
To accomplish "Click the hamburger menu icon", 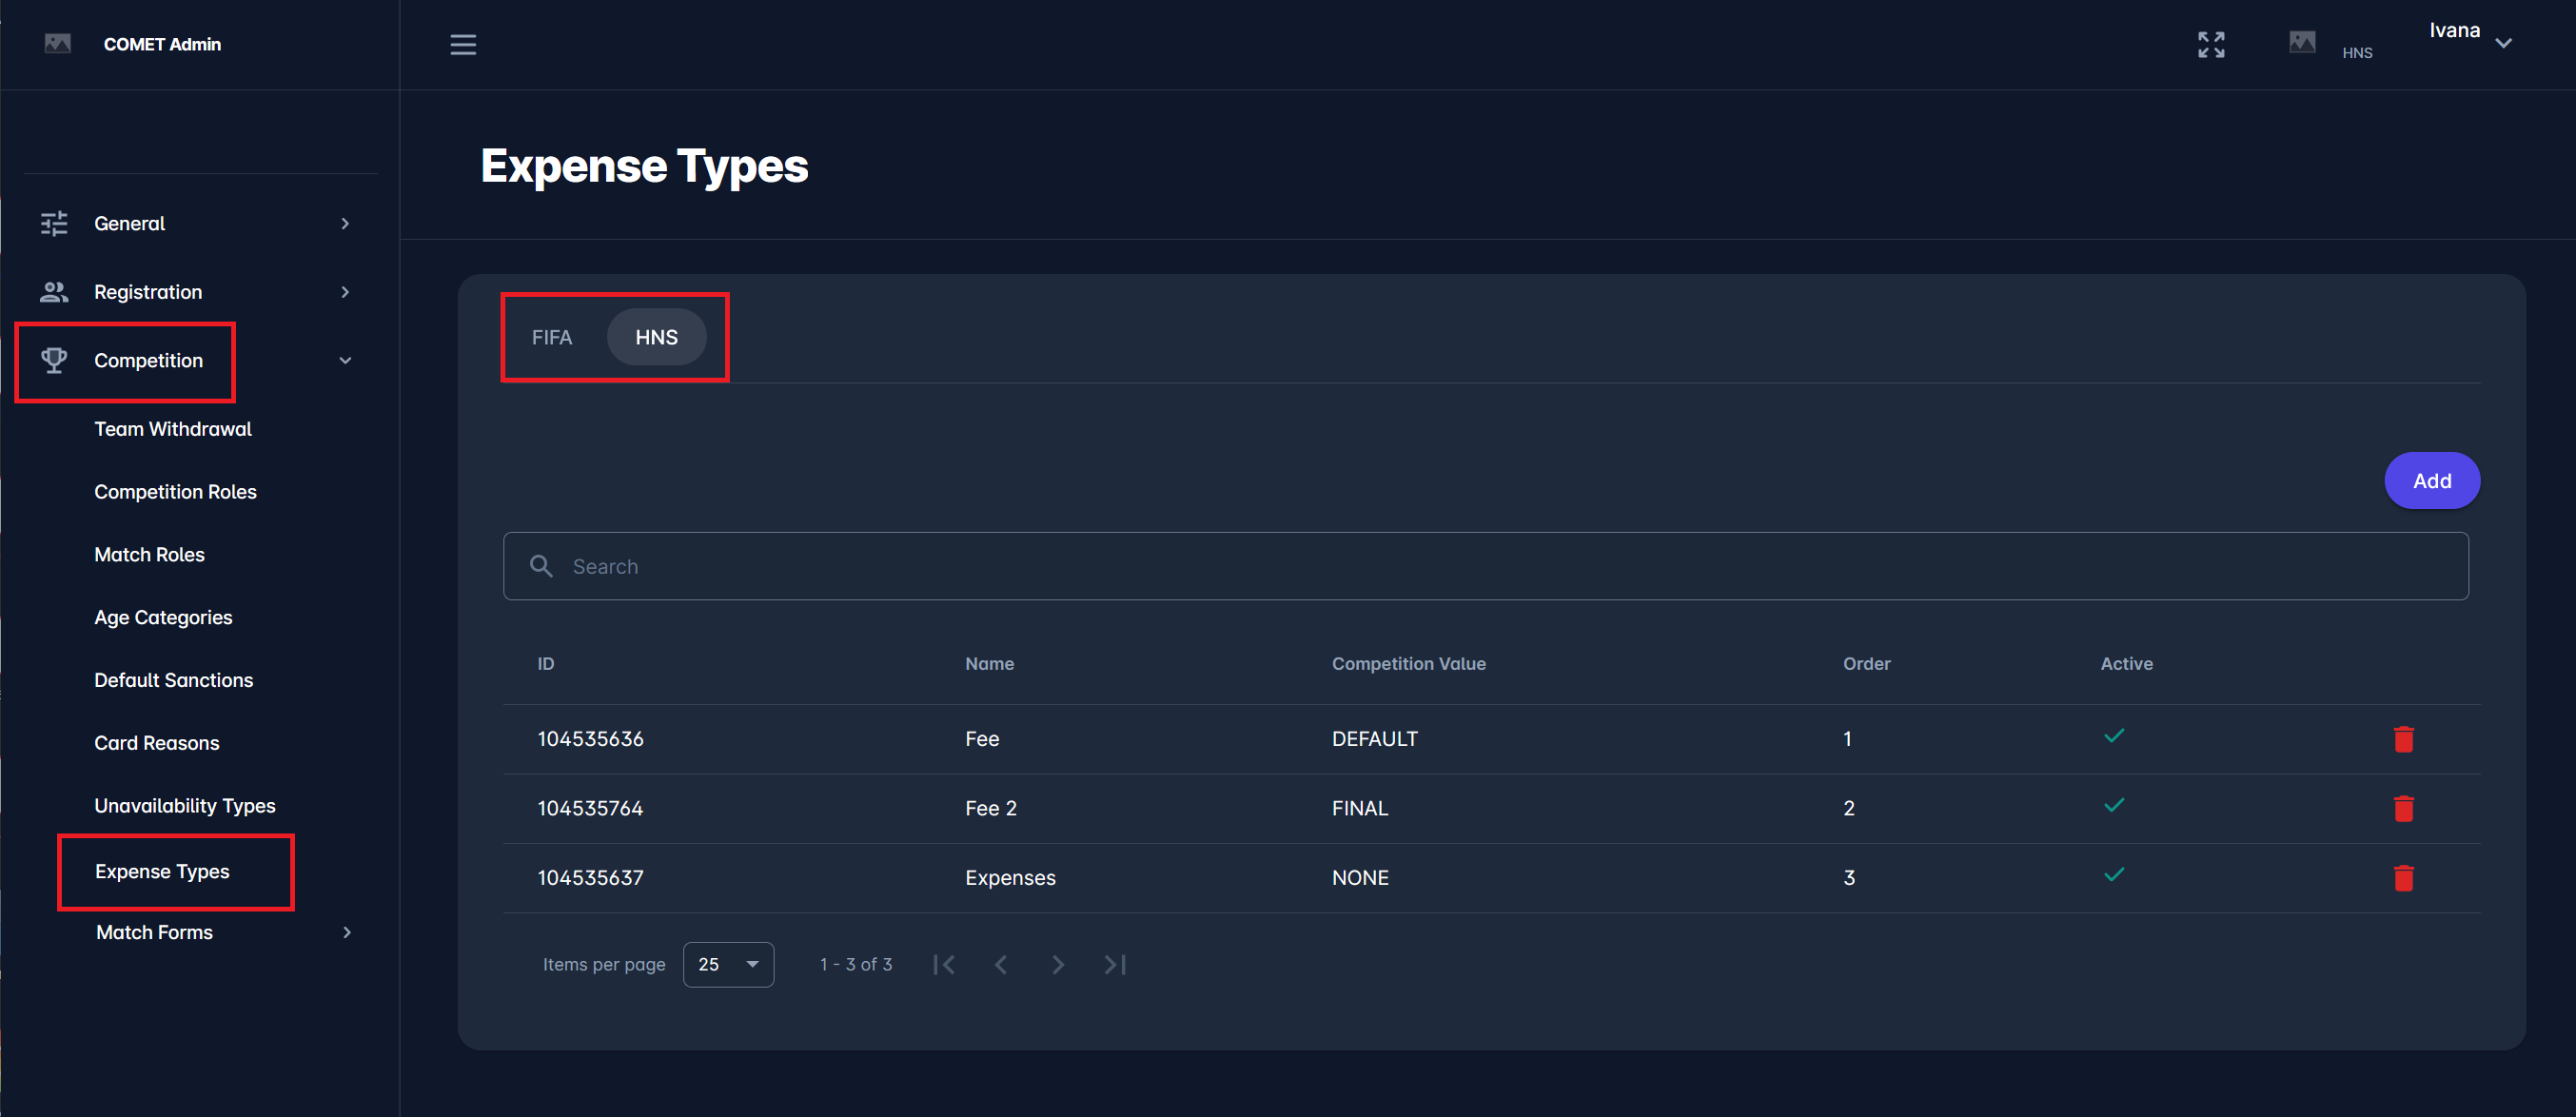I will tap(462, 44).
